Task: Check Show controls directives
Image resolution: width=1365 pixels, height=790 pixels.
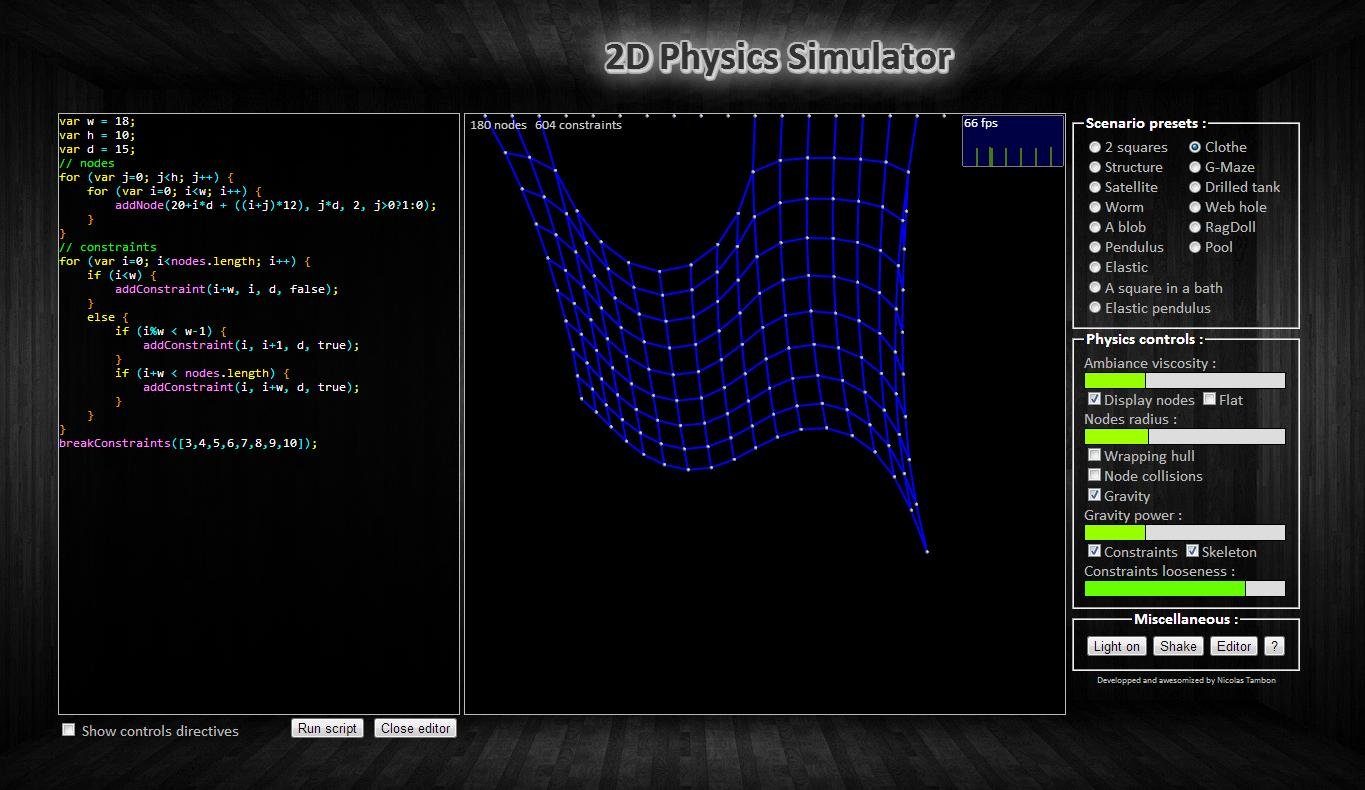Action: (68, 729)
